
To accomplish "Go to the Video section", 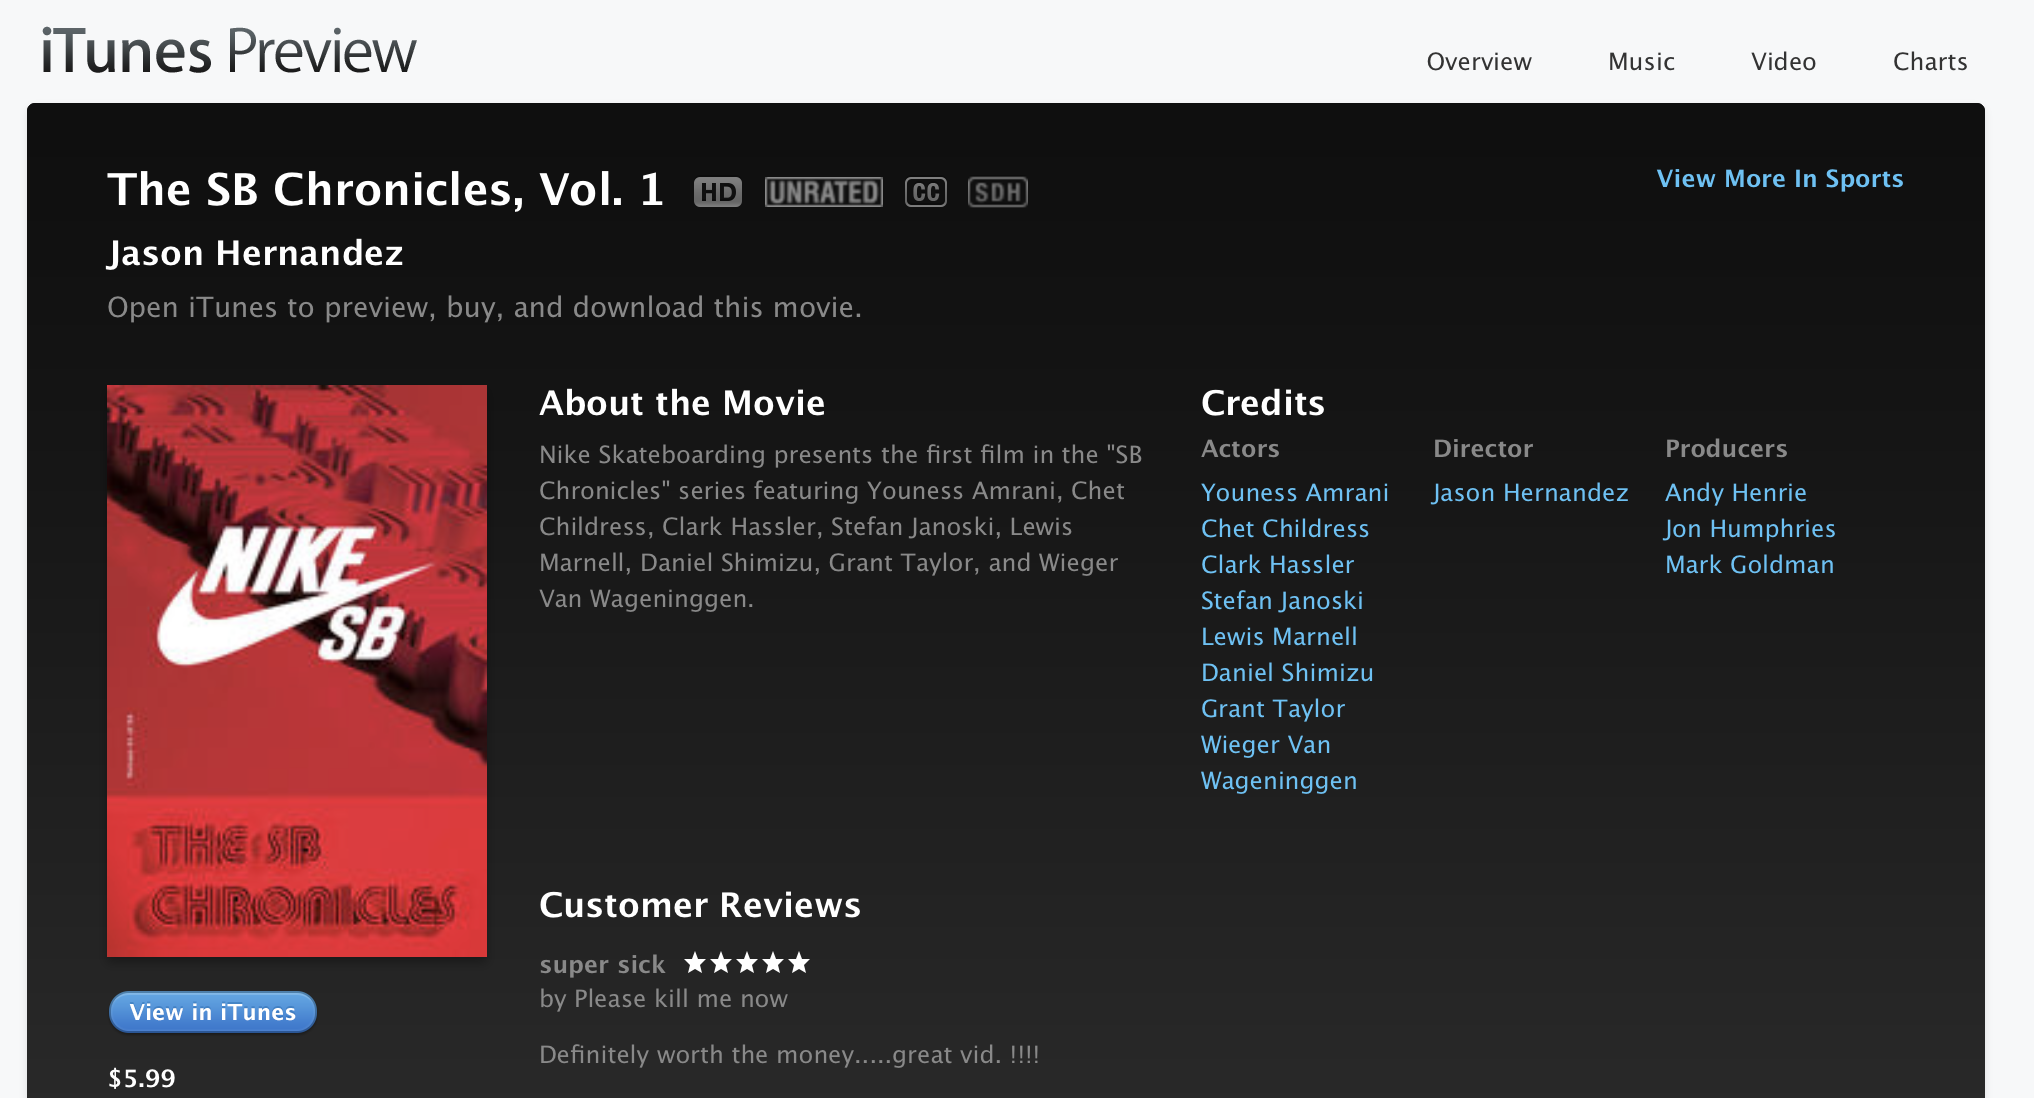I will pos(1783,62).
